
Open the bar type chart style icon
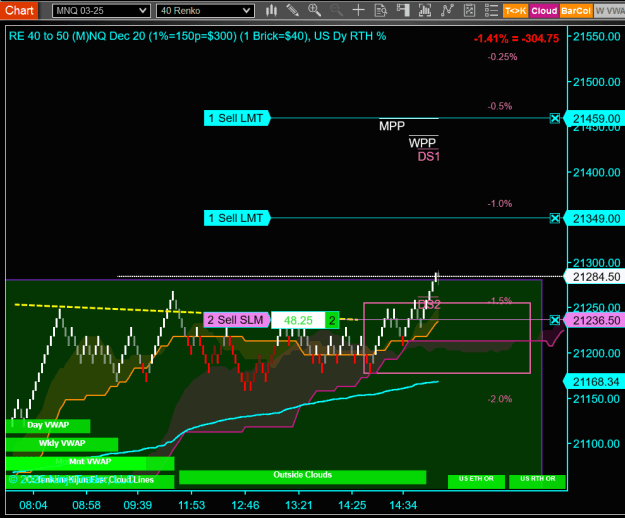(x=271, y=10)
